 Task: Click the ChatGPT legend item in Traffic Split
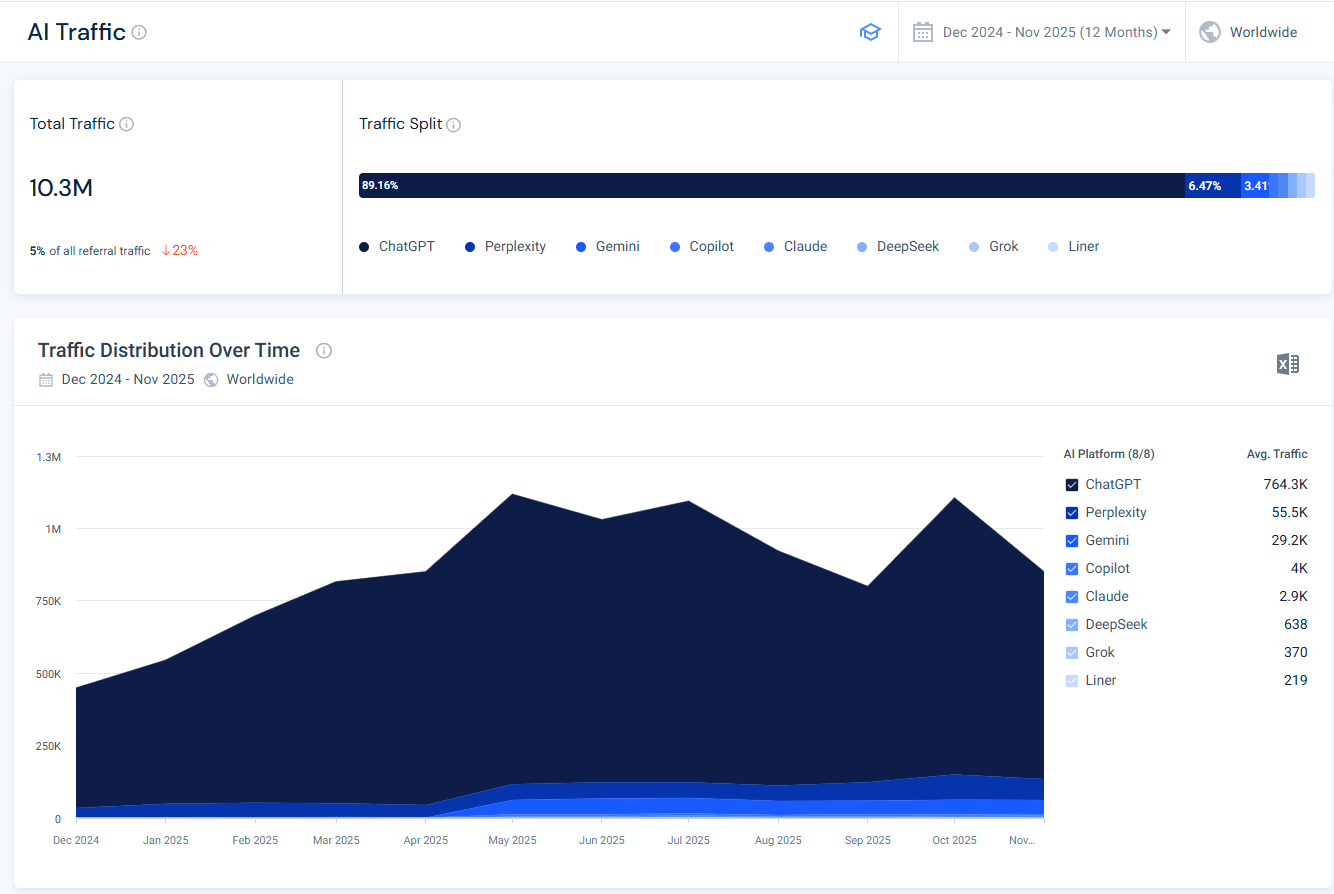(398, 246)
